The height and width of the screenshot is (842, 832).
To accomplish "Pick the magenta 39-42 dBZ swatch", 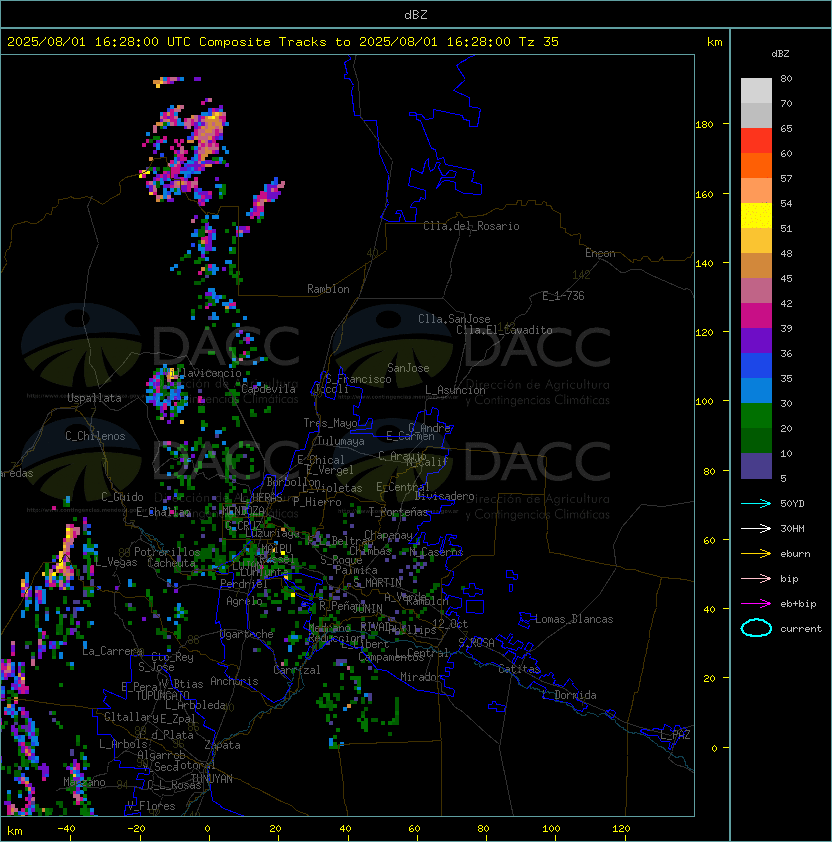I will 756,316.
